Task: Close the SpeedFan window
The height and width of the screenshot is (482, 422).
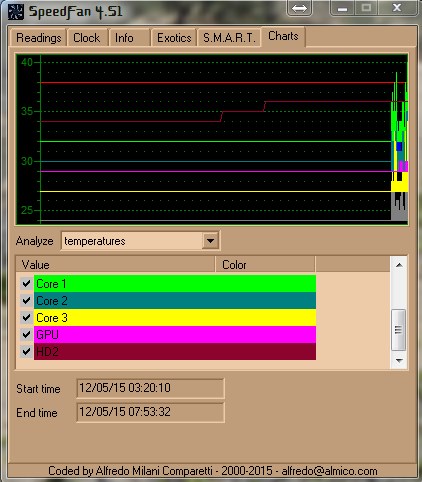Action: pos(397,8)
